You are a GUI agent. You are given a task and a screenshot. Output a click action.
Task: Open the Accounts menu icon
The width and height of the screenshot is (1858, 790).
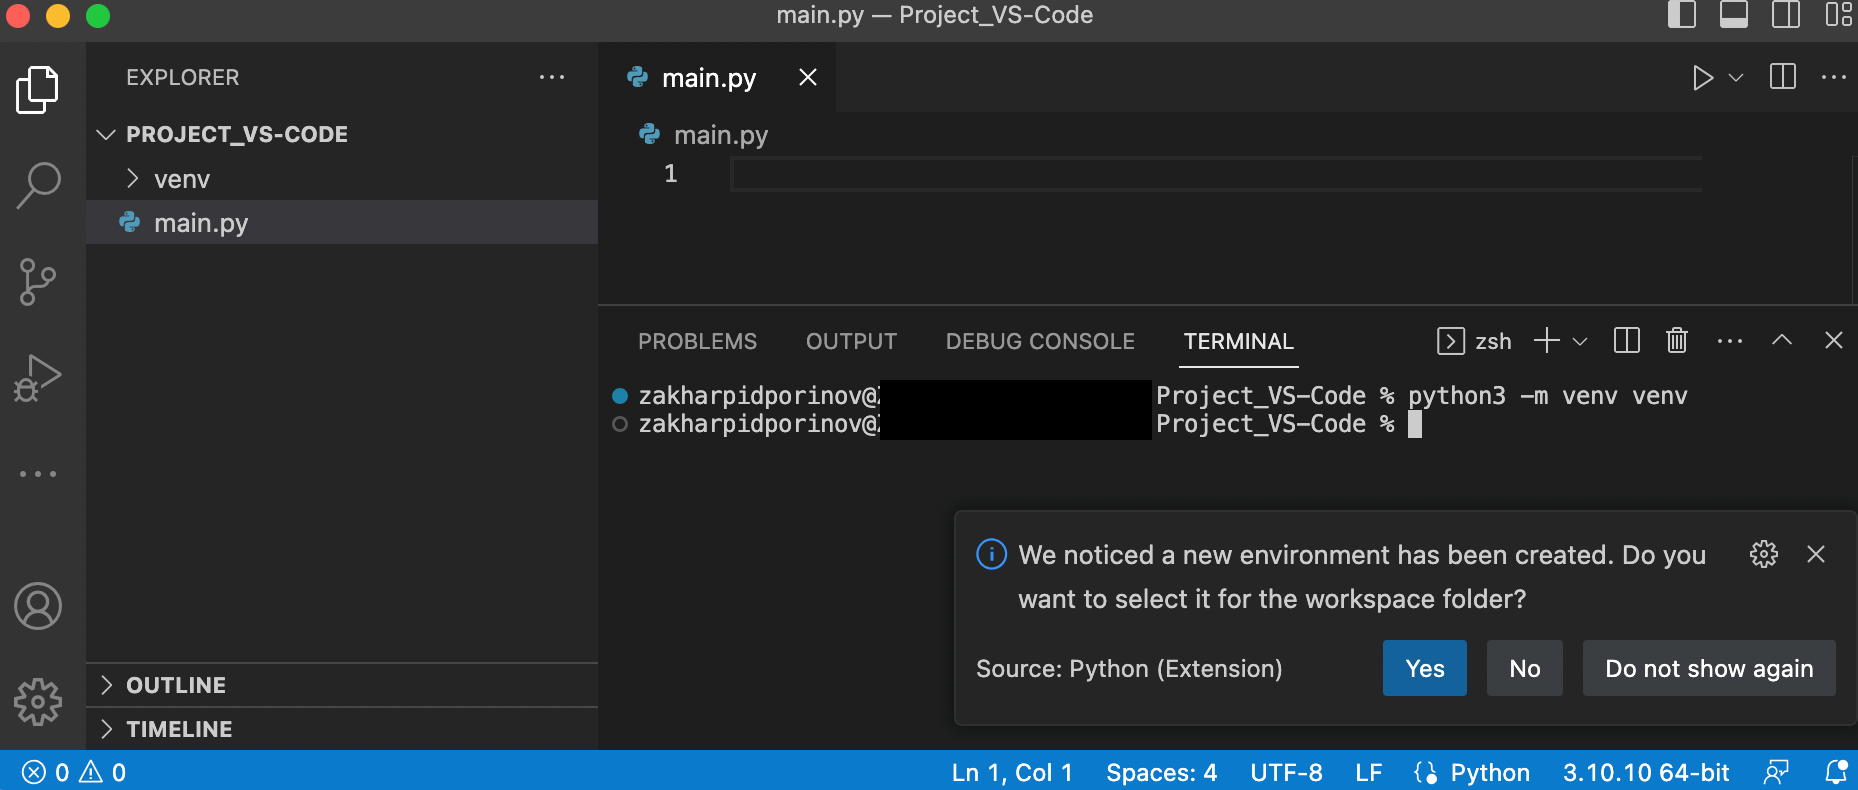(38, 606)
